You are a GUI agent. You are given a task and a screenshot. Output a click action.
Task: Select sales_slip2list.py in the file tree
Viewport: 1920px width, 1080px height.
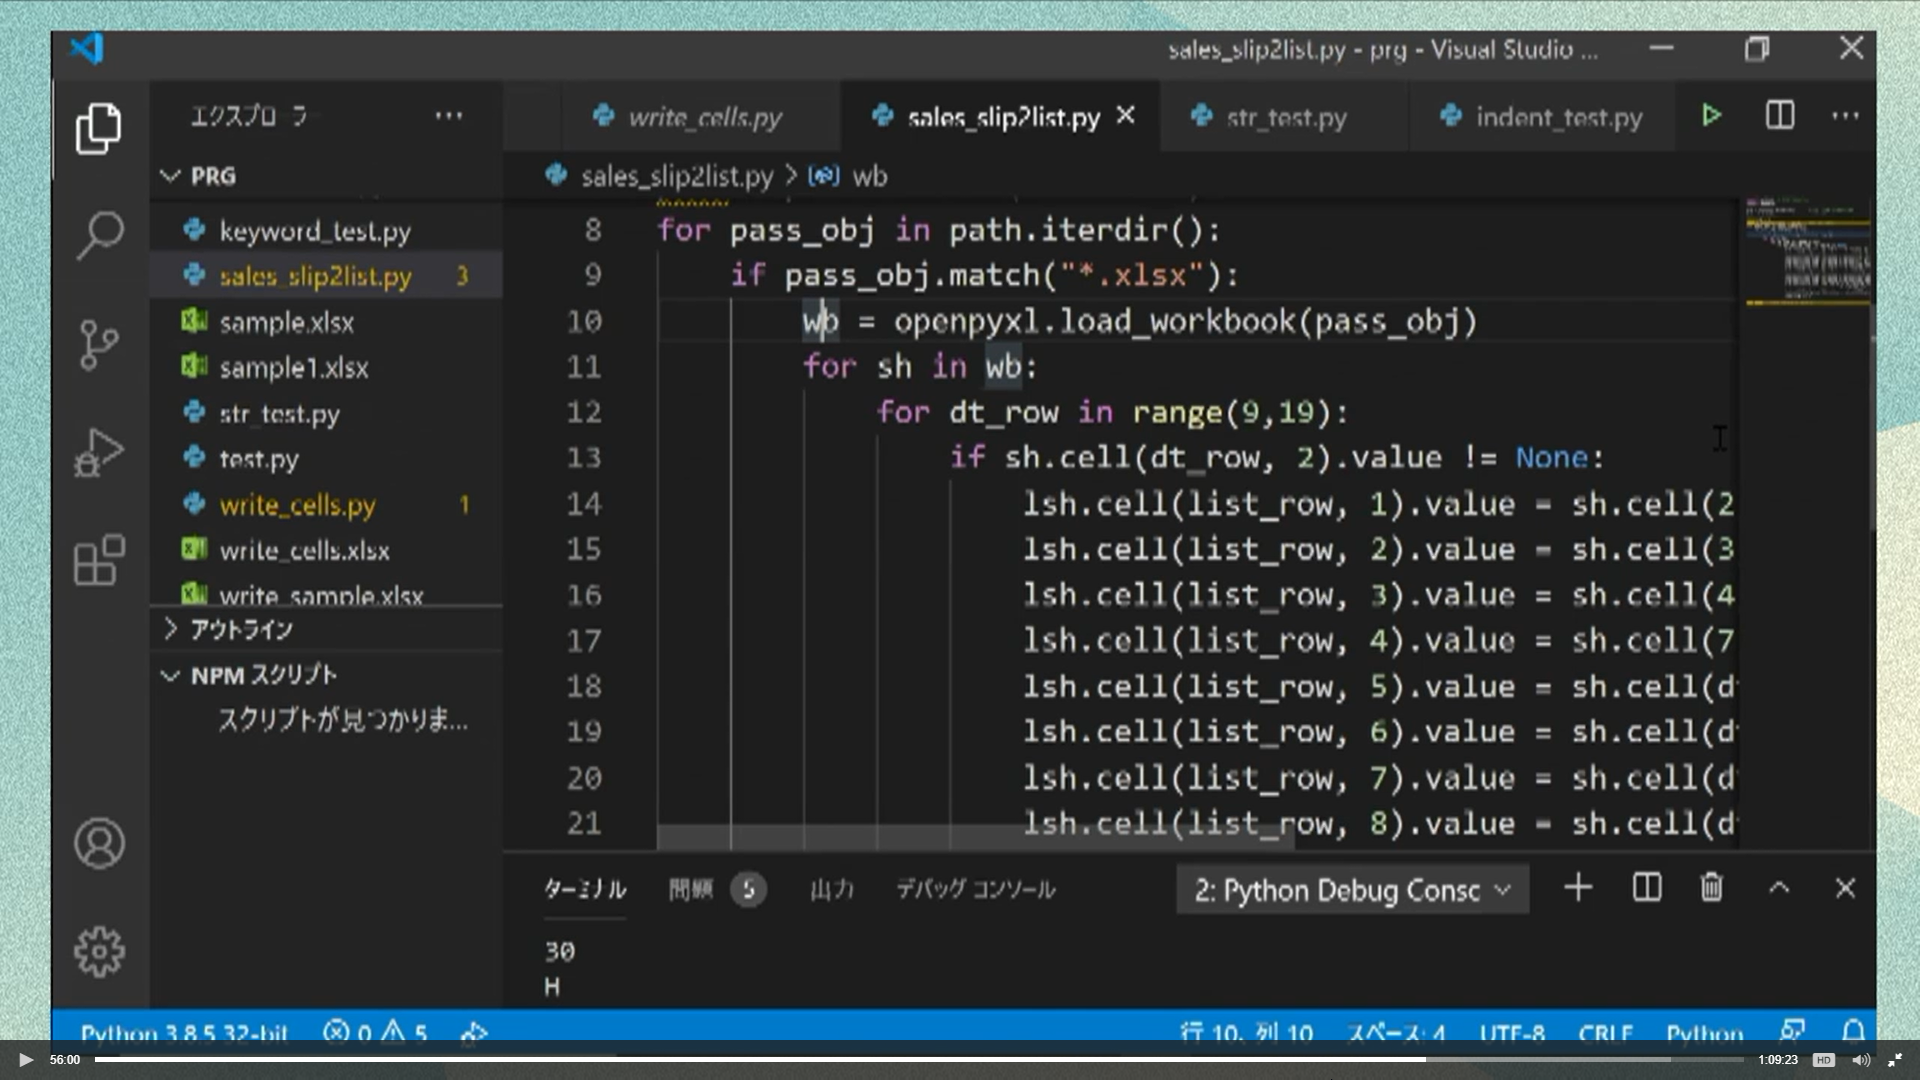[x=326, y=276]
